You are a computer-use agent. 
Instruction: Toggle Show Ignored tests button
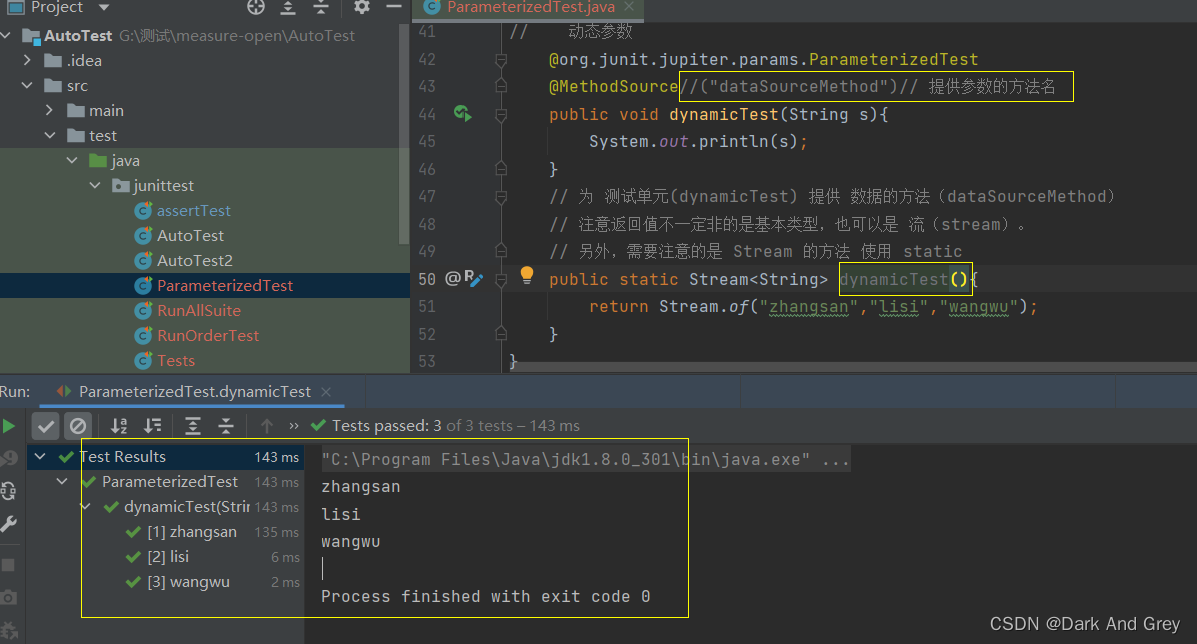pos(78,426)
